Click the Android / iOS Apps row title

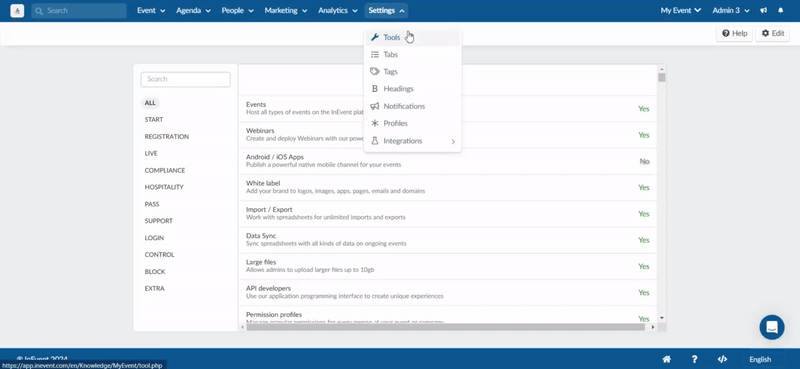coord(275,157)
